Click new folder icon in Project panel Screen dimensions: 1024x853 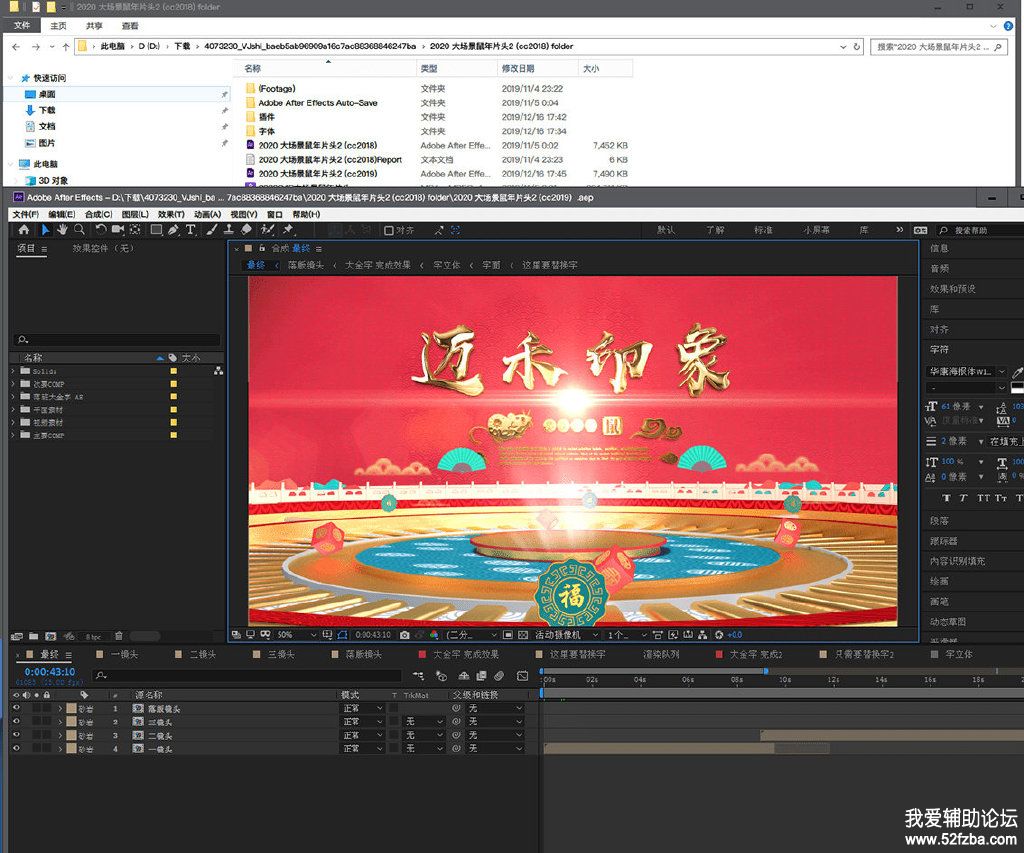(33, 636)
